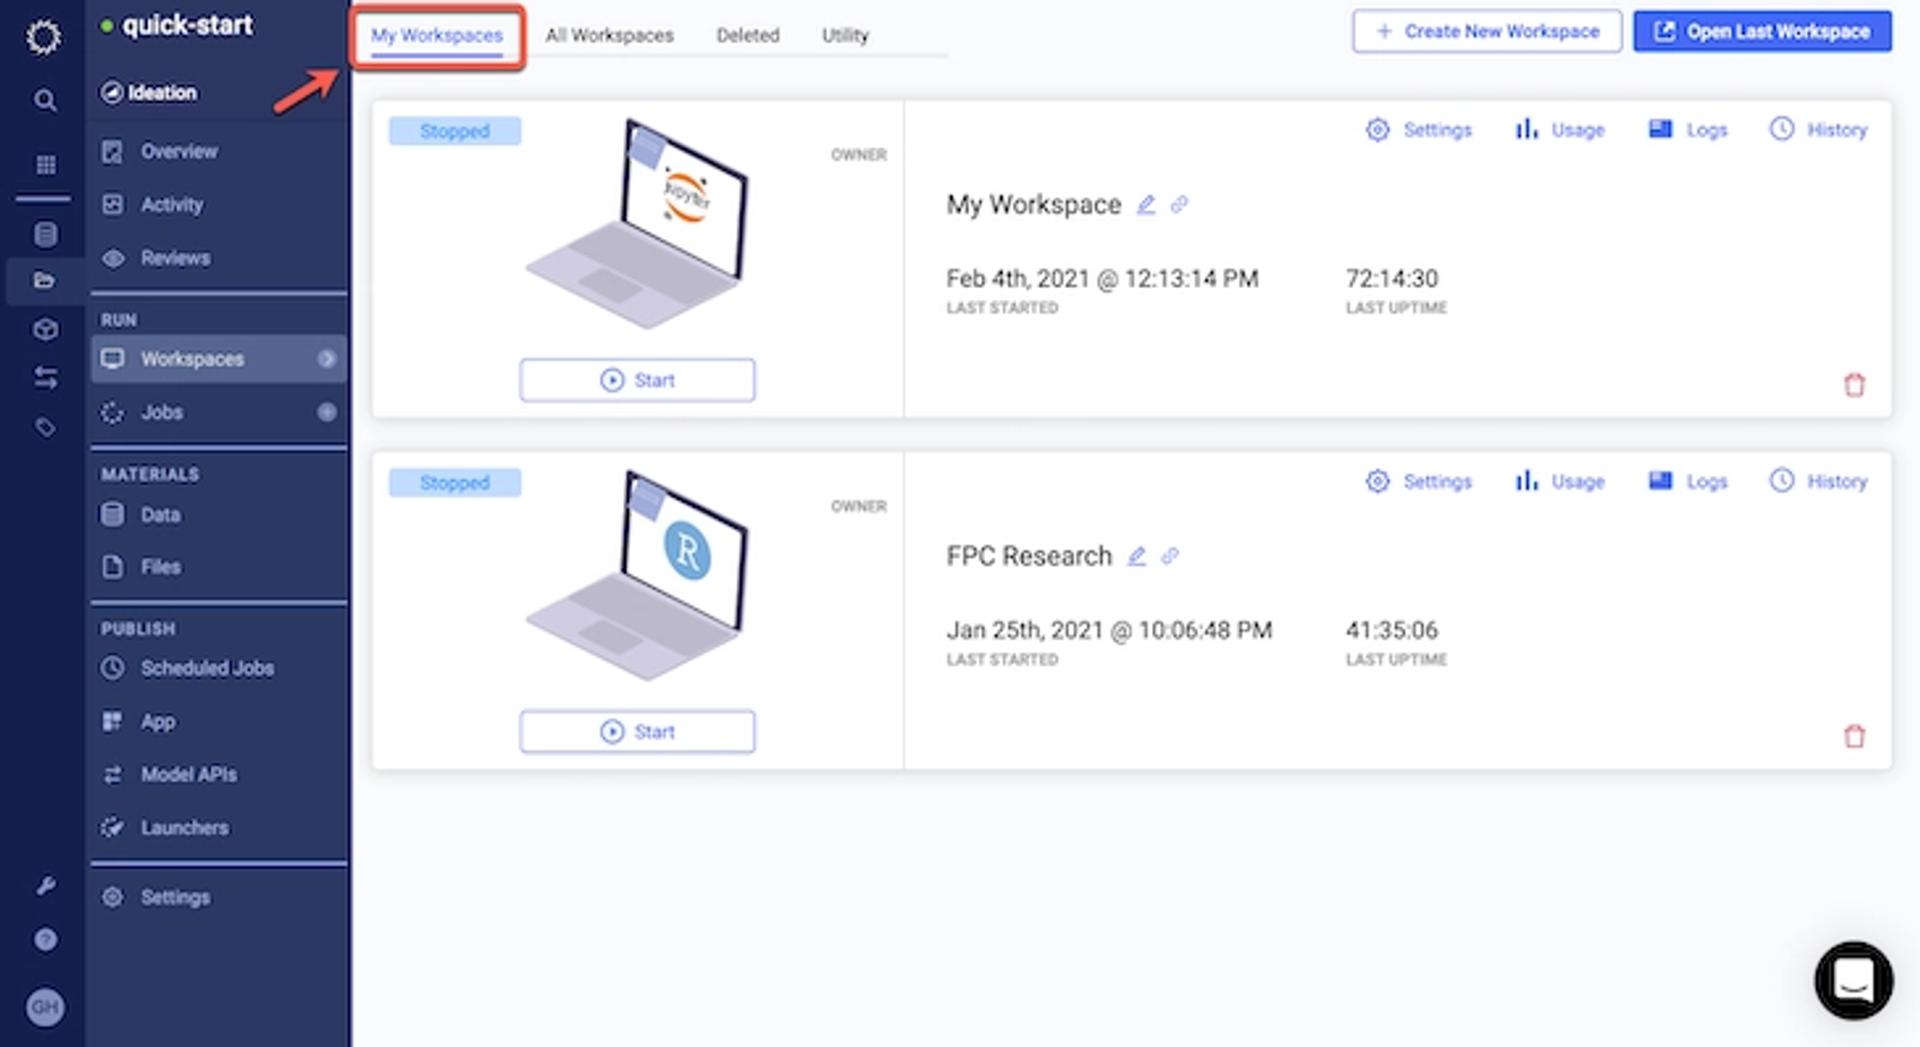Click the FPC Research title text

tap(1029, 556)
